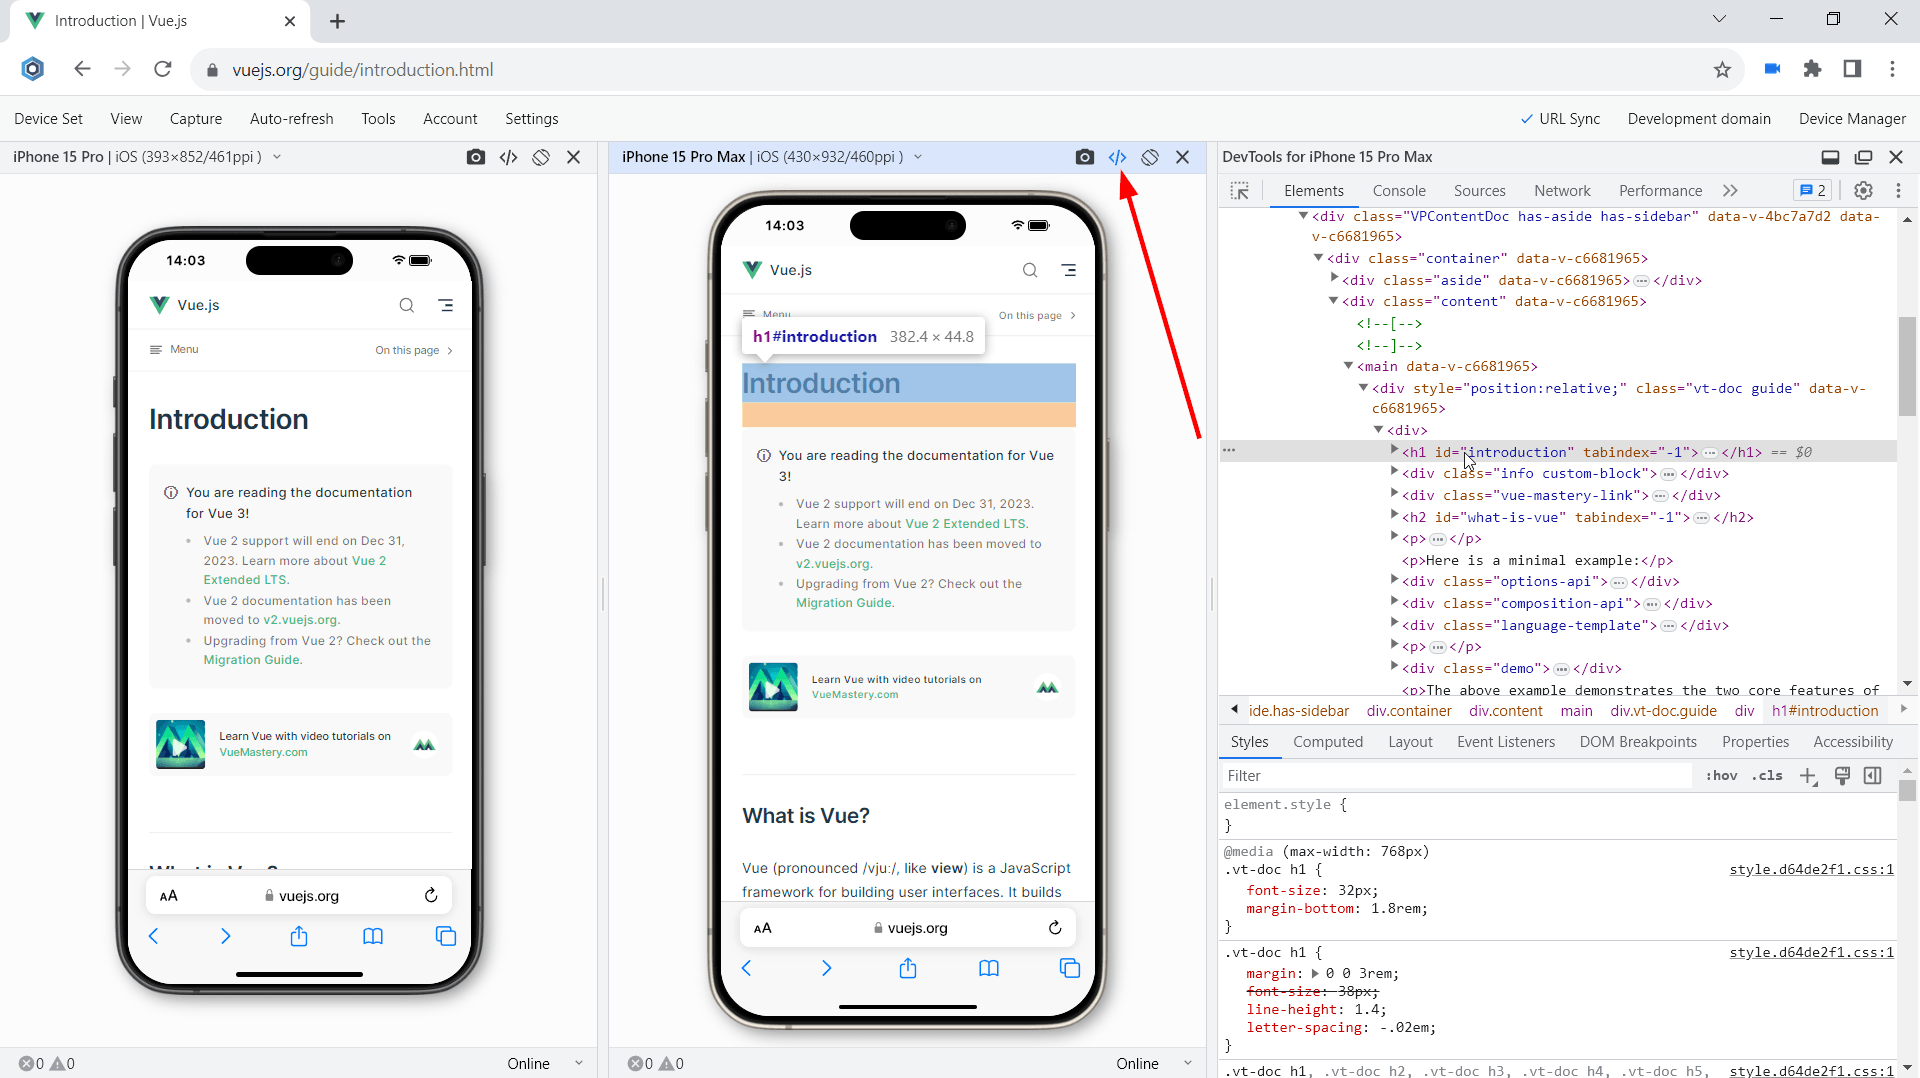Select the inspect element tool in DevTools
This screenshot has width=1920, height=1078.
tap(1240, 190)
